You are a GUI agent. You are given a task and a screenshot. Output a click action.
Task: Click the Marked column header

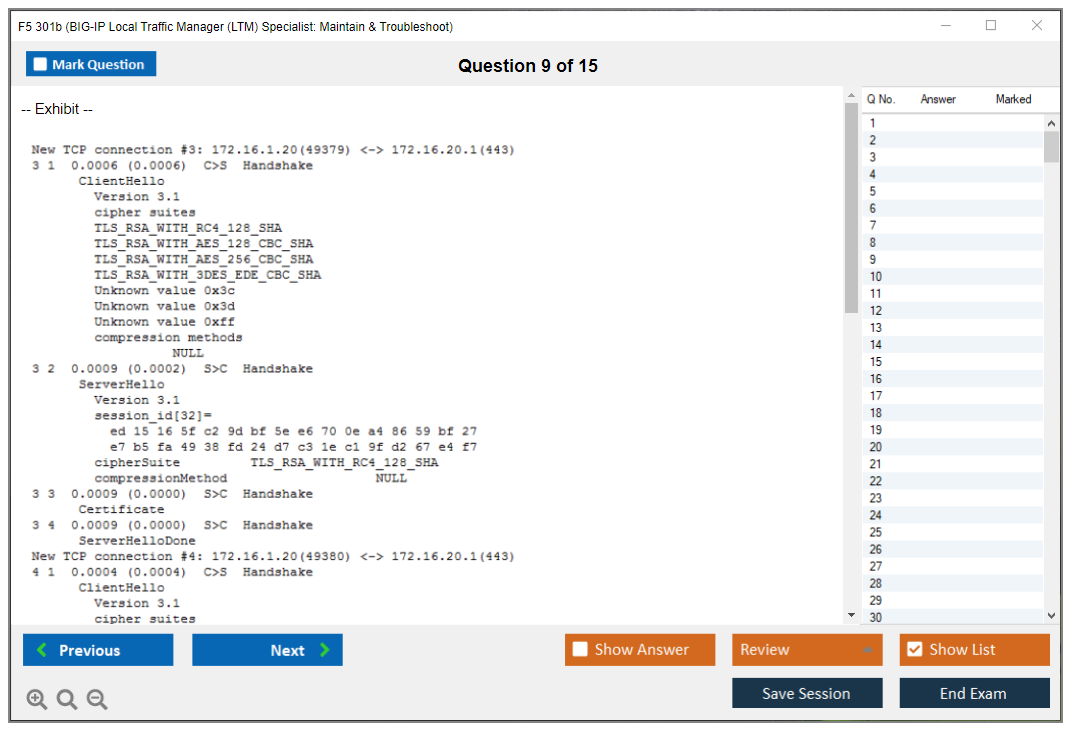pyautogui.click(x=1013, y=99)
